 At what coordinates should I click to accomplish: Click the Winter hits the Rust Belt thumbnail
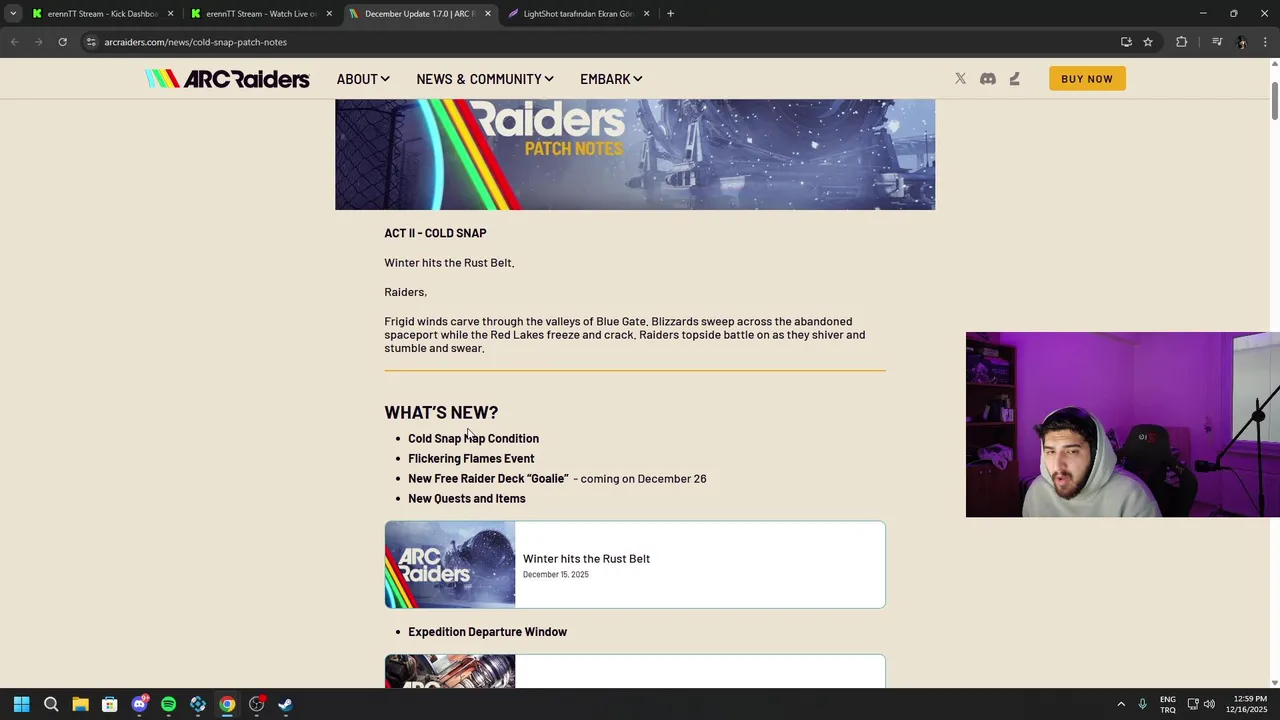450,564
